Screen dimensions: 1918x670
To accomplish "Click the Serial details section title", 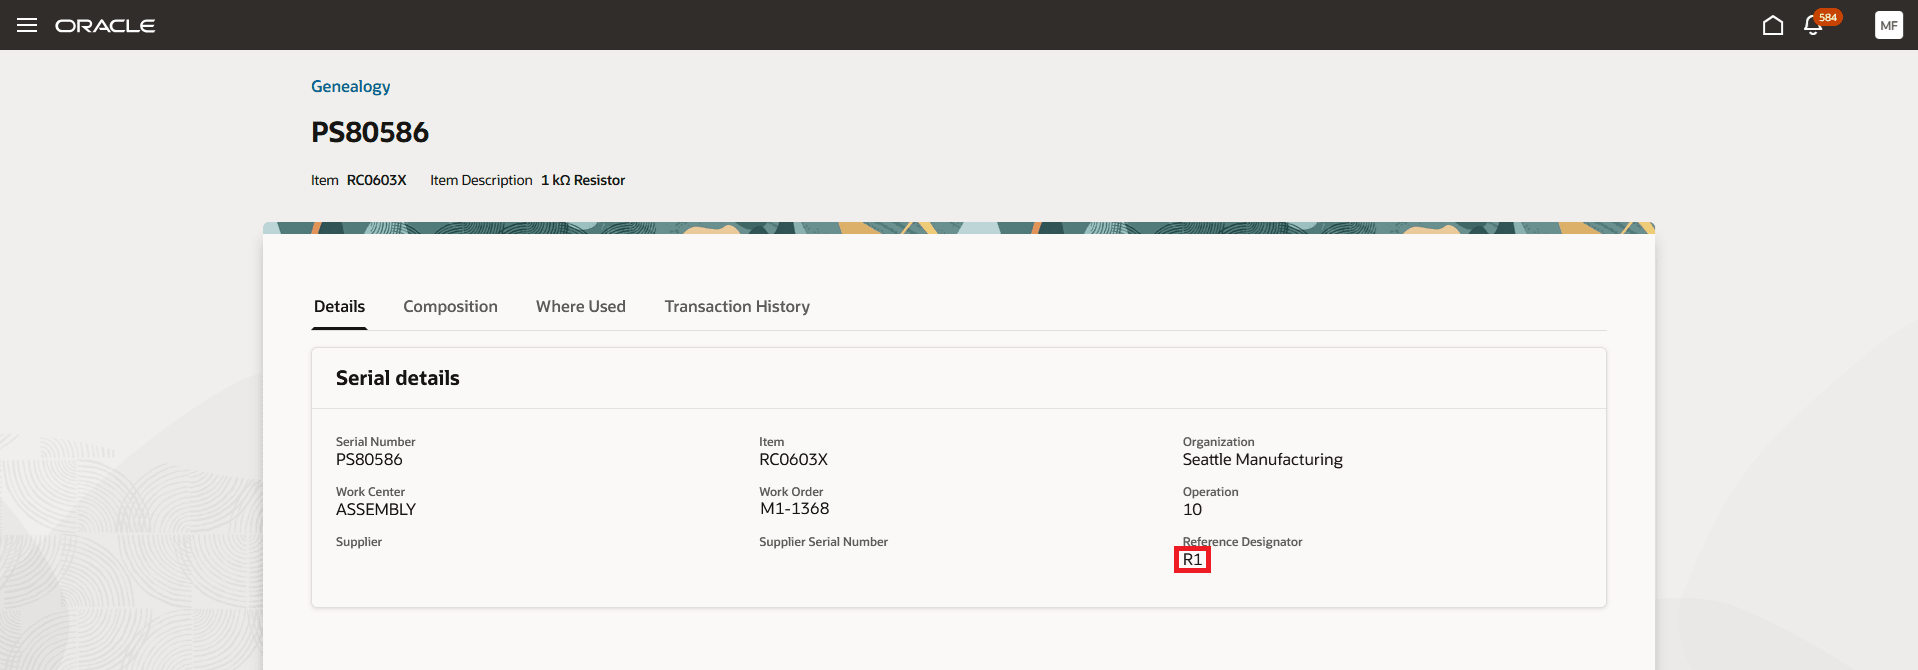I will click(x=398, y=378).
